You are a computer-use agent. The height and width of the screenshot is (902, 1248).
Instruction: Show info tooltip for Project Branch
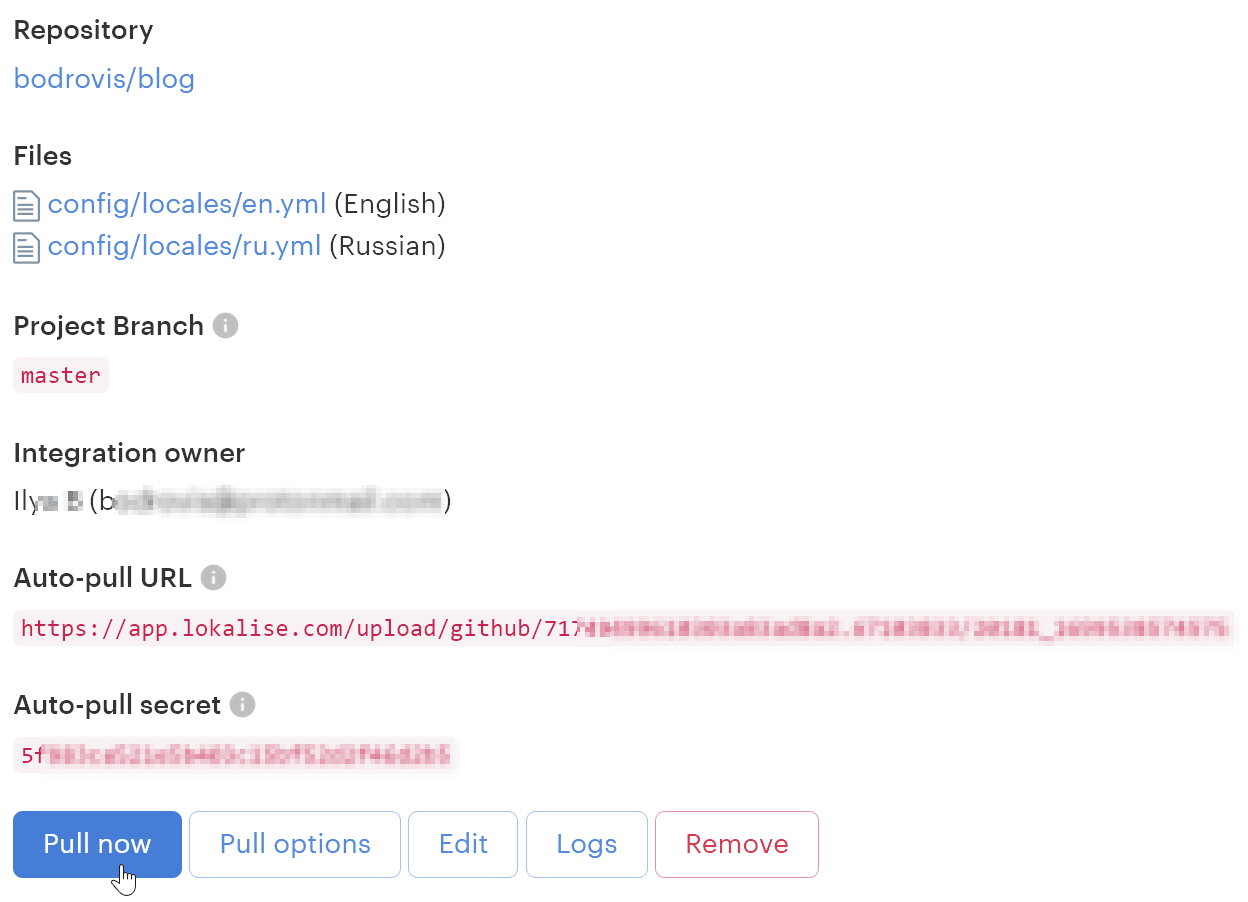[x=226, y=326]
